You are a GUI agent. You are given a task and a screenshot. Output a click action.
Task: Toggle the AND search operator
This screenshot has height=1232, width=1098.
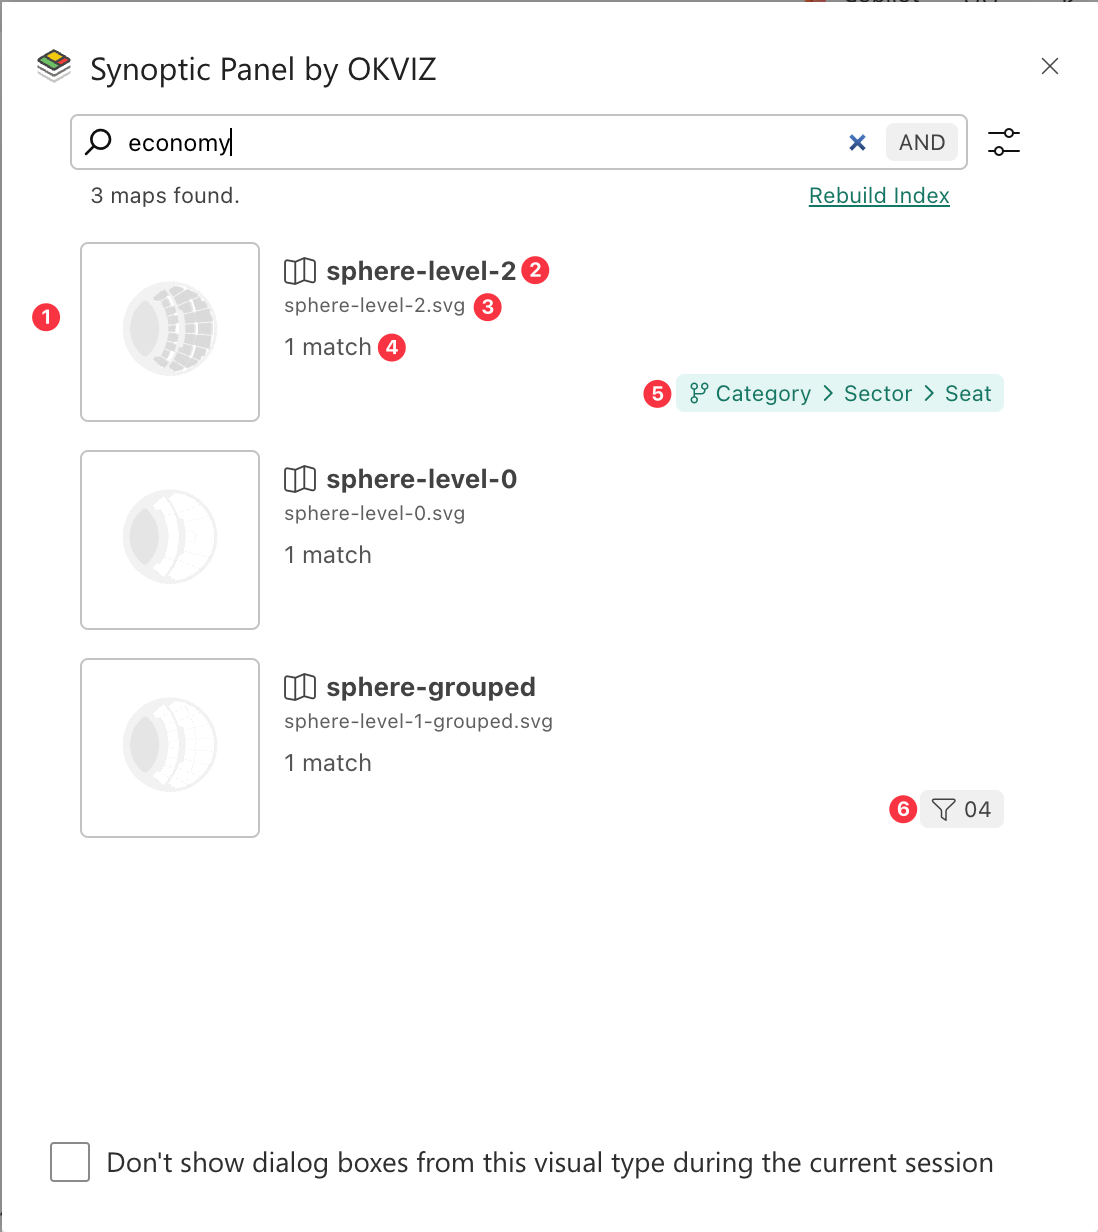[x=922, y=142]
